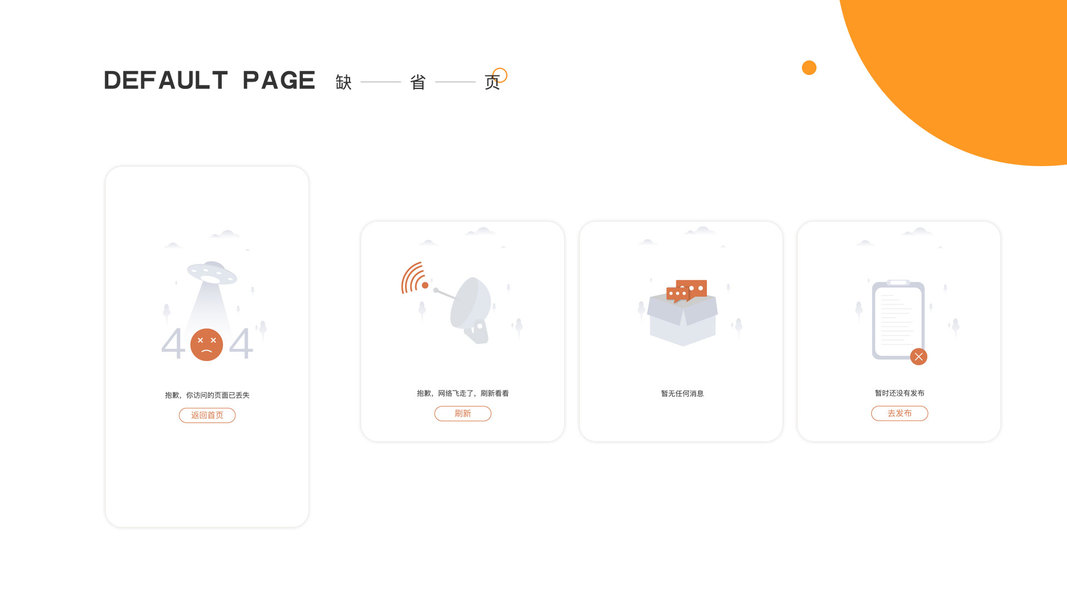This screenshot has height=600, width=1067.
Task: Click the orange X badge on clipboard
Action: 919,356
